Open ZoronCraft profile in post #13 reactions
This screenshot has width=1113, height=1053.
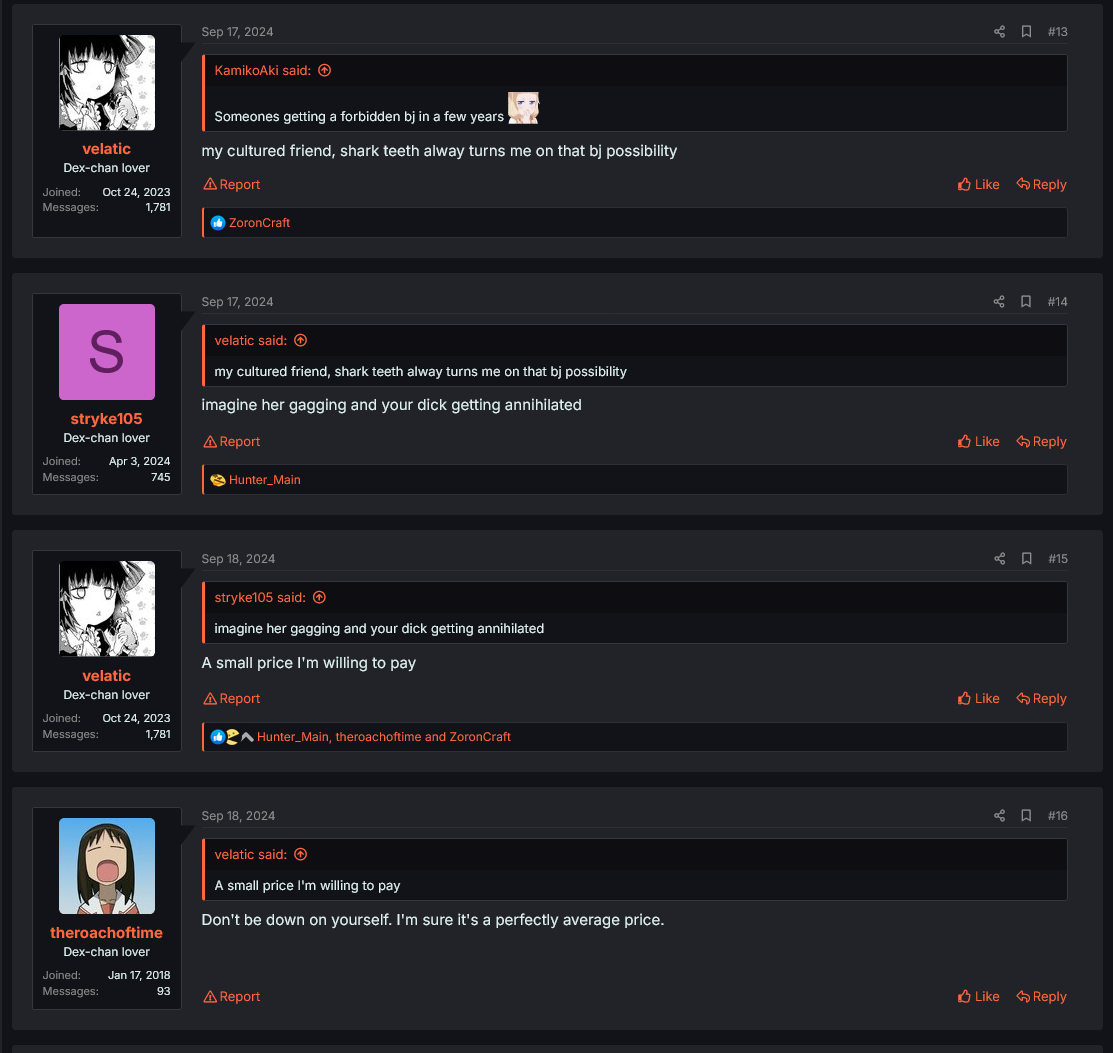pos(259,223)
